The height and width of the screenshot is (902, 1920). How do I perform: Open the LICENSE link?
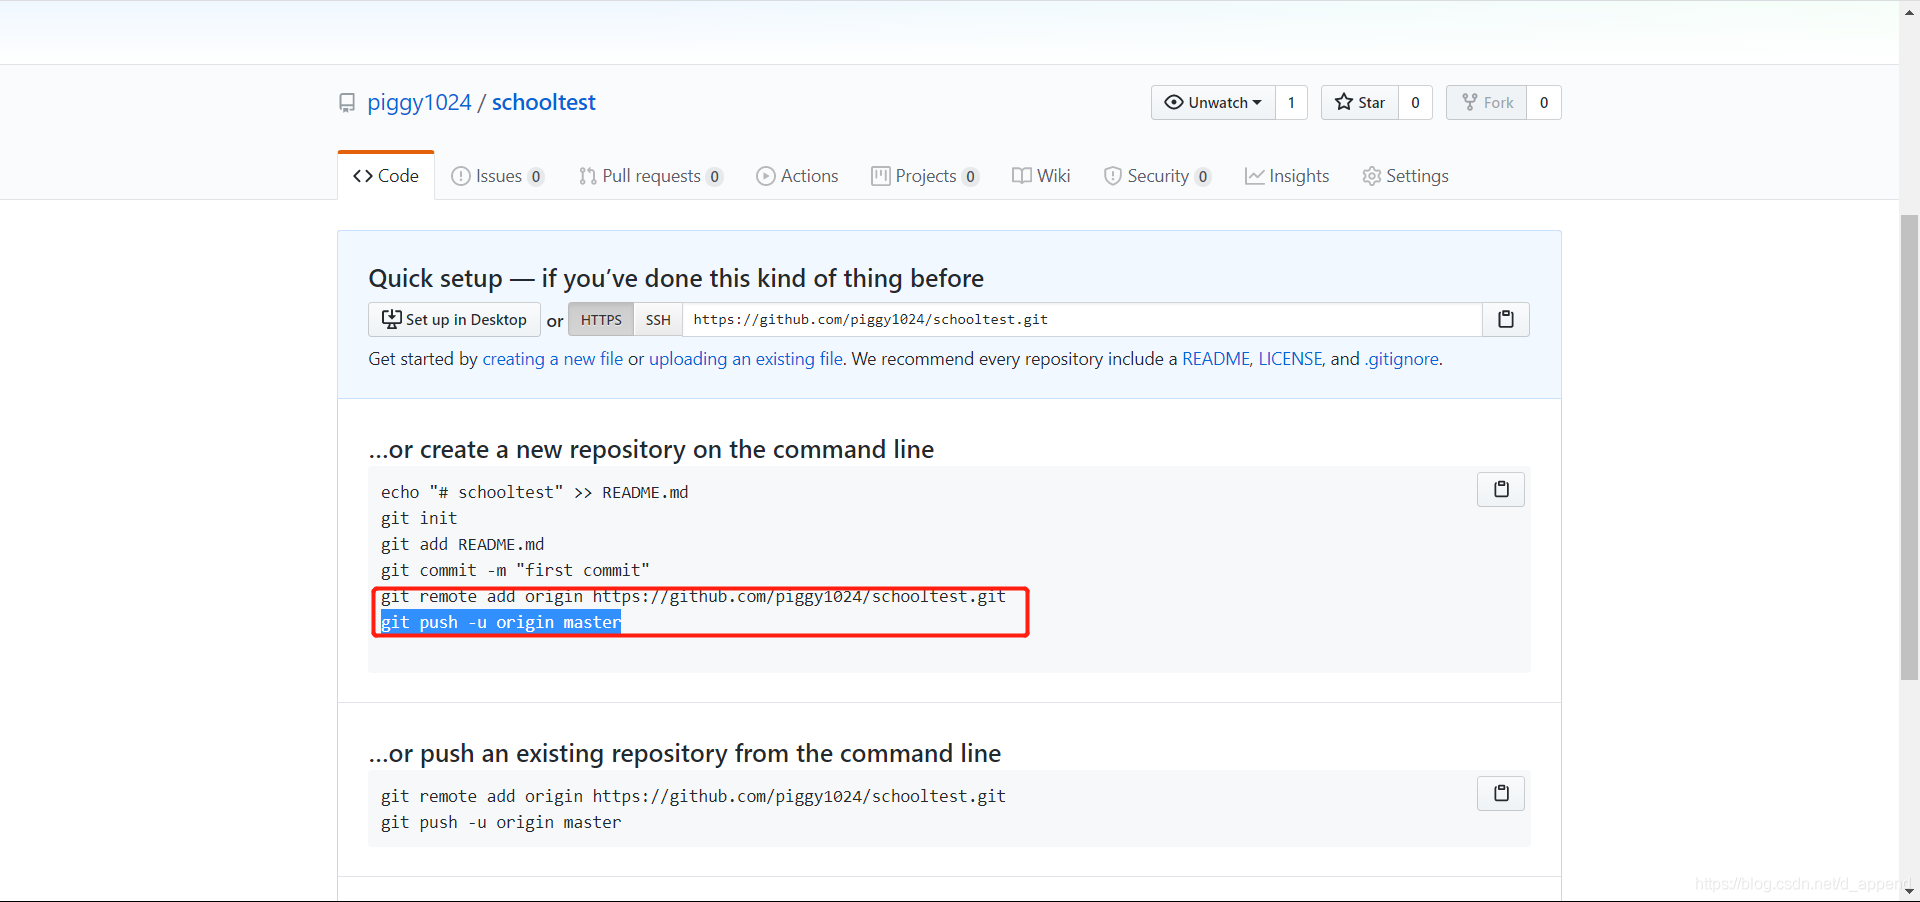pyautogui.click(x=1290, y=359)
